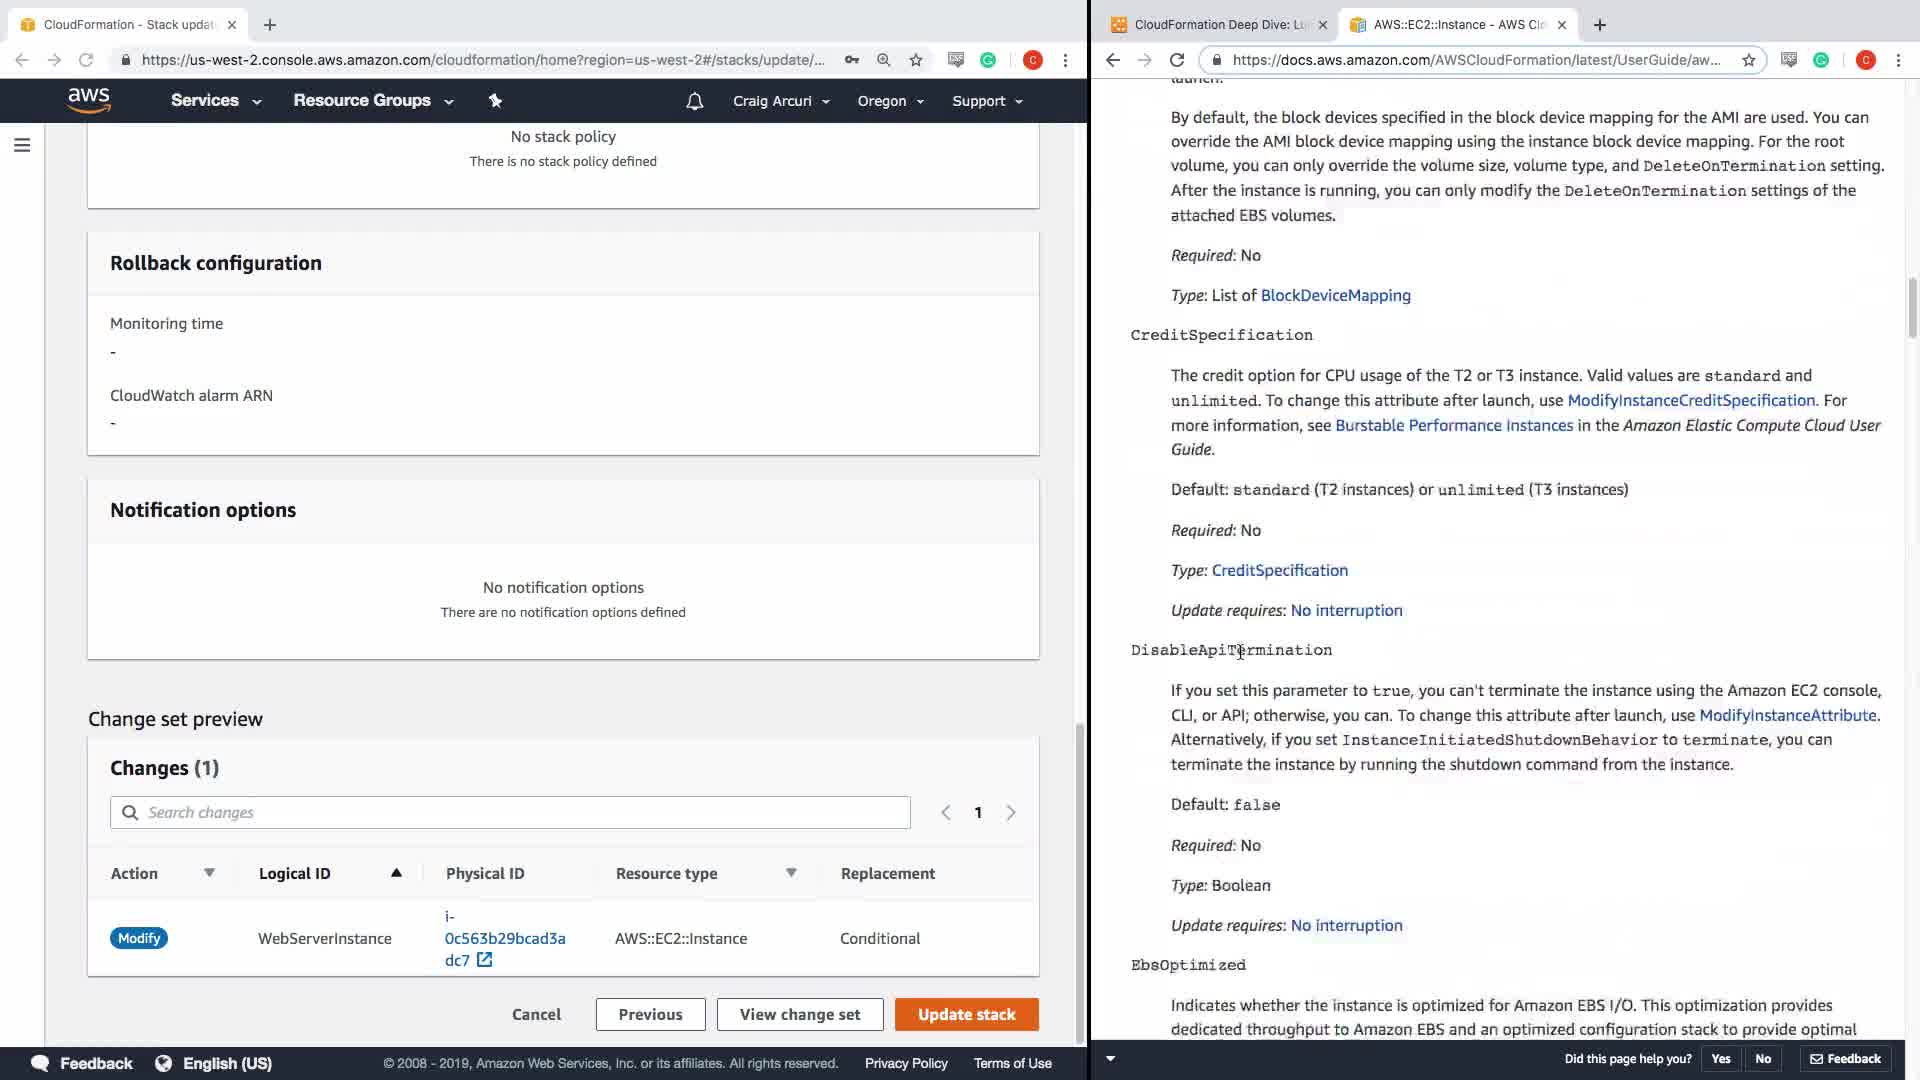
Task: Open the notifications bell
Action: pyautogui.click(x=694, y=101)
